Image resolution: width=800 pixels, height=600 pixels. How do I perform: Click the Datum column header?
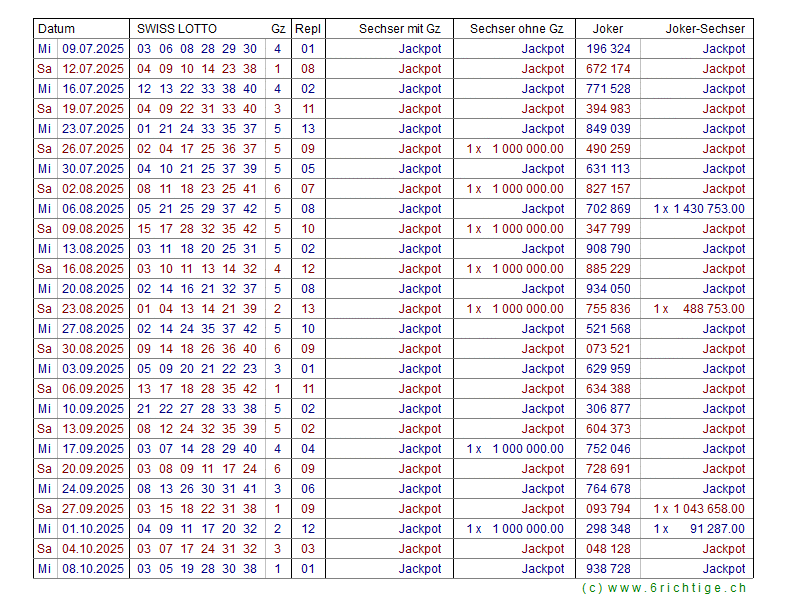tap(56, 29)
